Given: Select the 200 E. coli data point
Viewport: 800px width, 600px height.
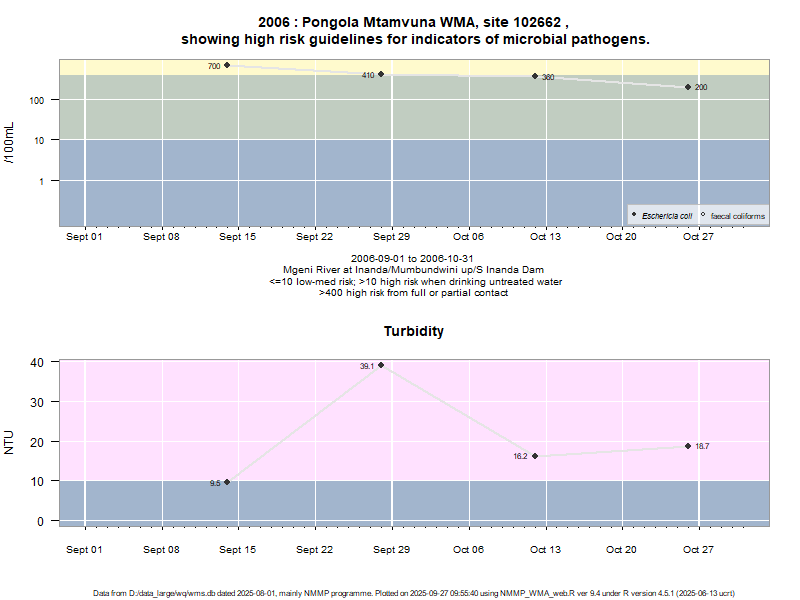Looking at the screenshot, I should (688, 87).
